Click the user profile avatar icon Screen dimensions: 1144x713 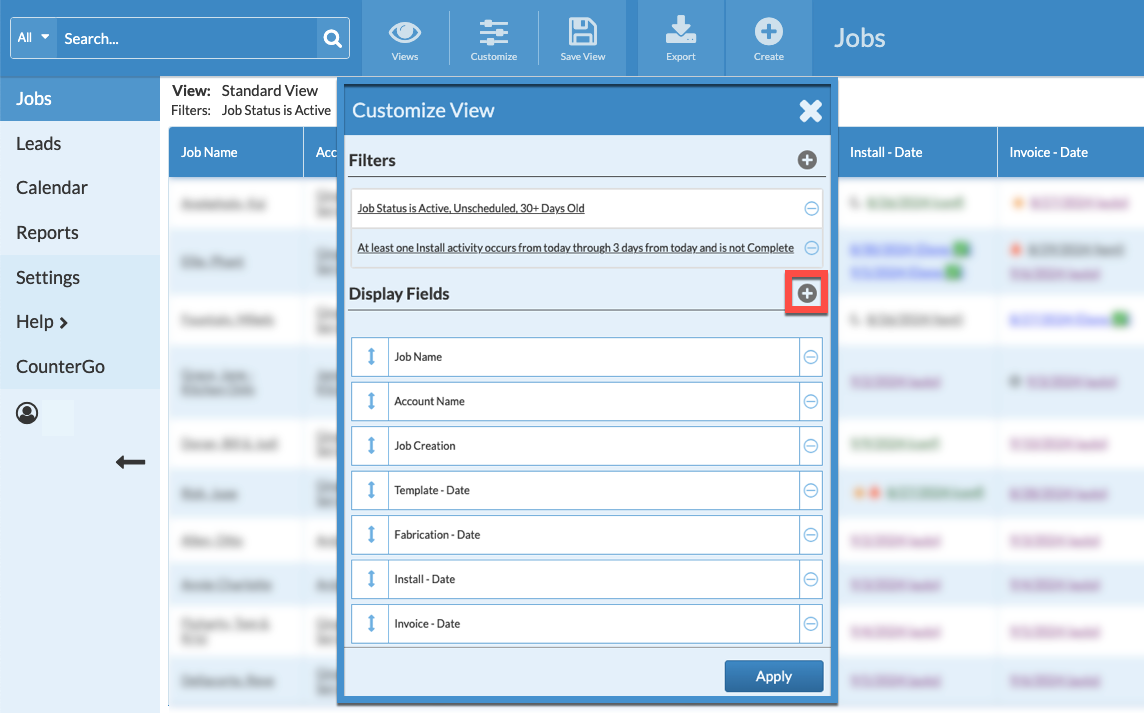27,413
